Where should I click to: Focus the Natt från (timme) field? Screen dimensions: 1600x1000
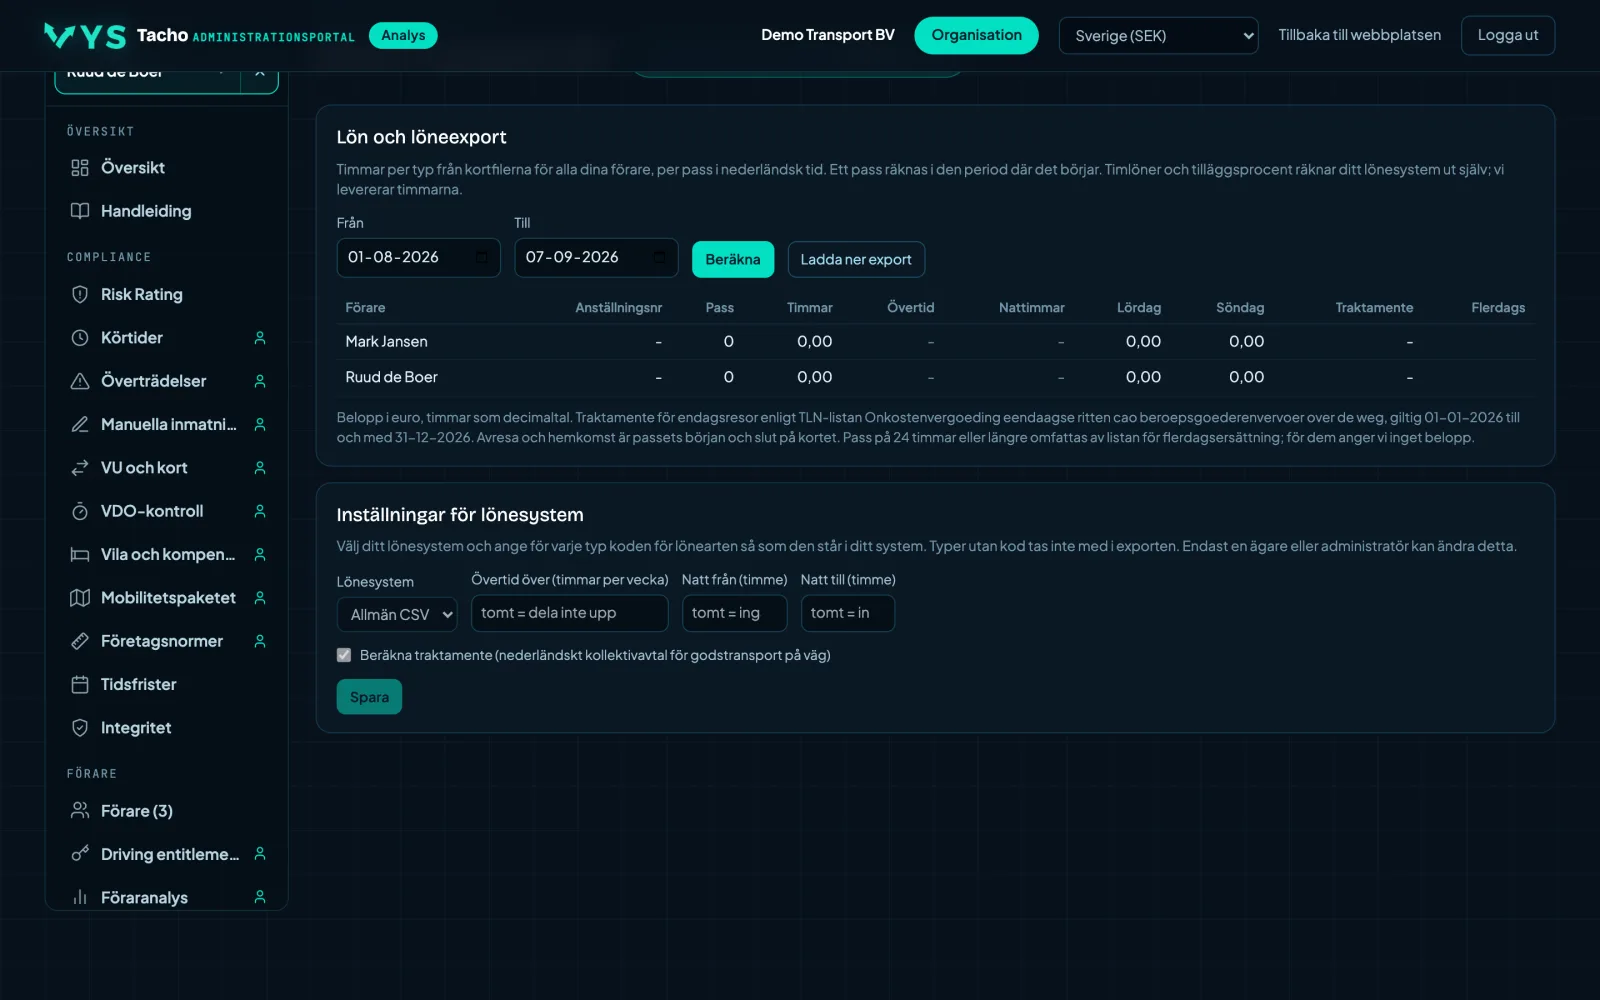coord(735,613)
